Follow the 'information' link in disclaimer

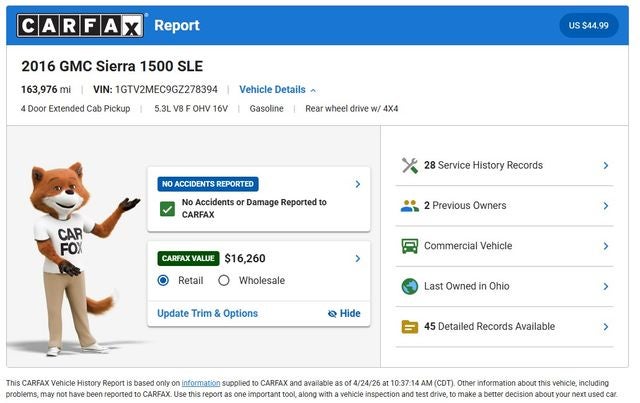coord(201,382)
